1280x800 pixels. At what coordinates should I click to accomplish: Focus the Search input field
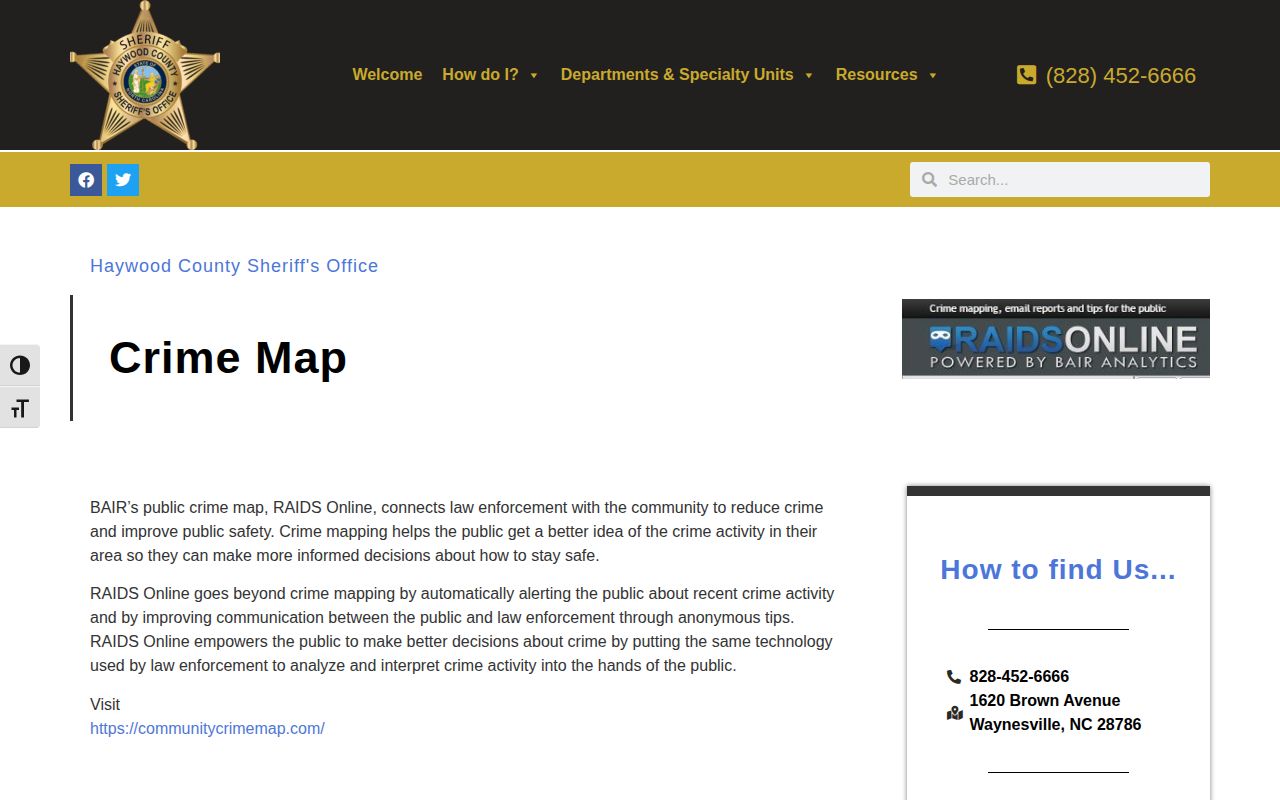(x=1060, y=180)
